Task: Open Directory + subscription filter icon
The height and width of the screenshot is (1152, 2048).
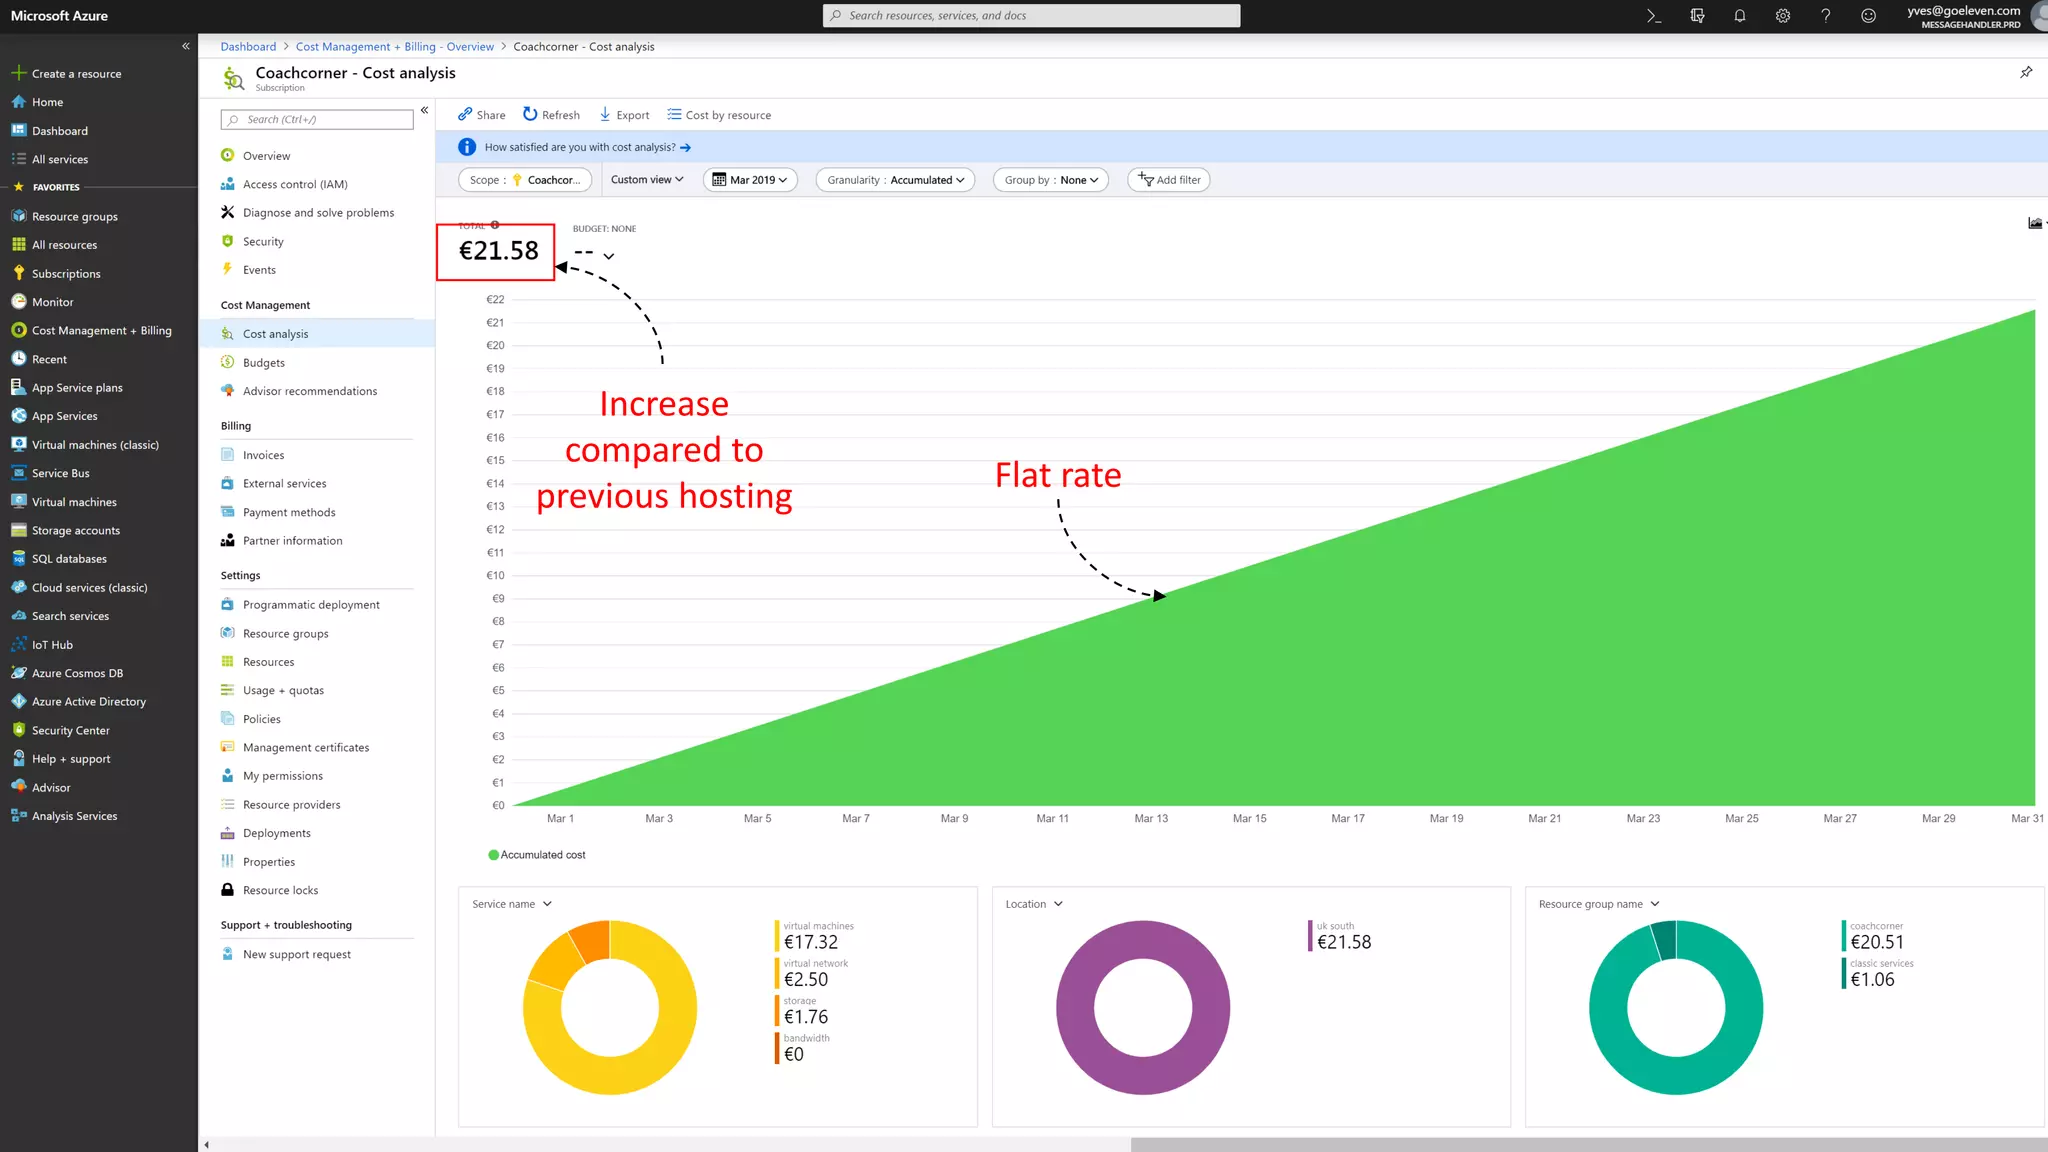Action: 1697,16
